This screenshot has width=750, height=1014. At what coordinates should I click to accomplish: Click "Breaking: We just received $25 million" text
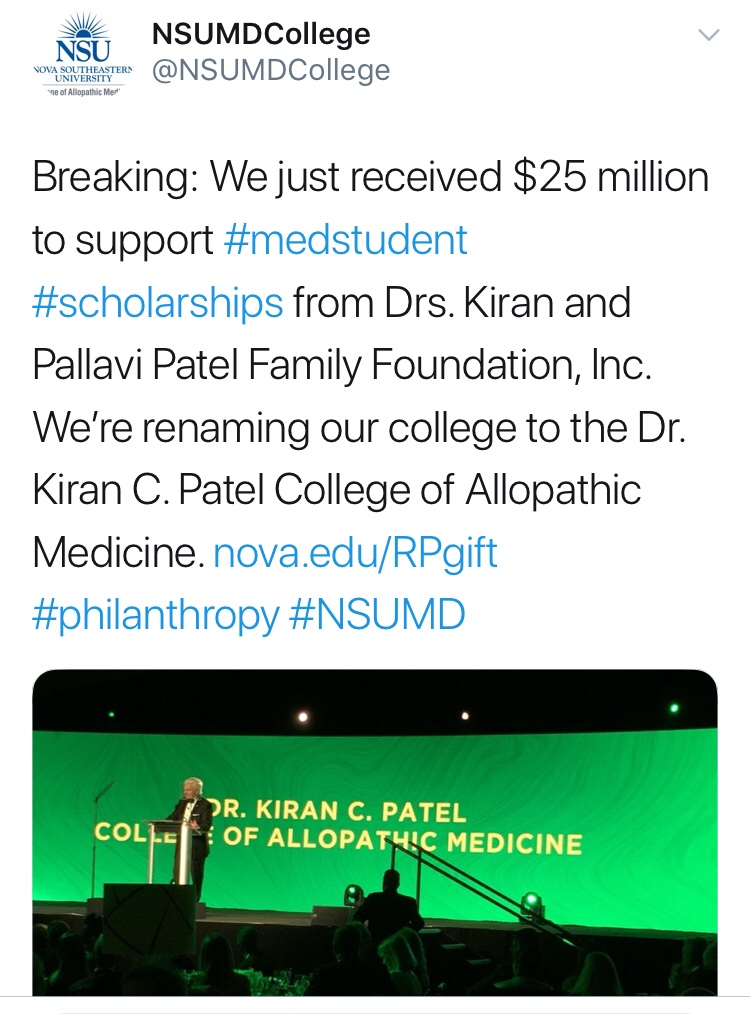coord(370,178)
